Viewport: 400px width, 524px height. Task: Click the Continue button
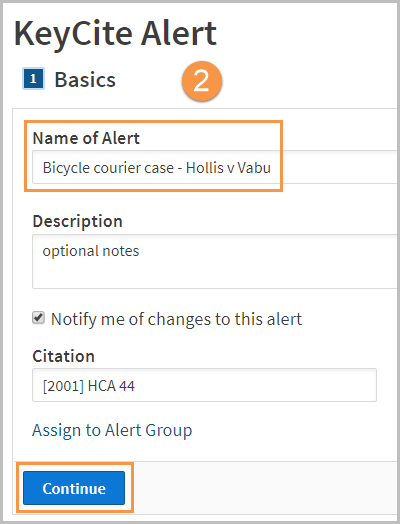74,488
